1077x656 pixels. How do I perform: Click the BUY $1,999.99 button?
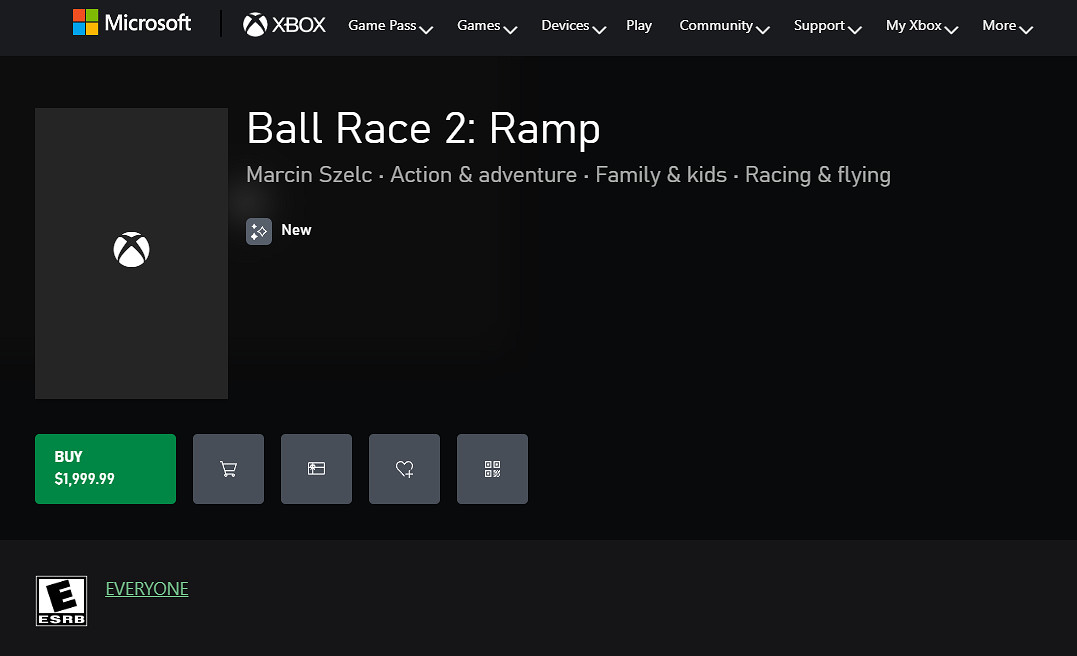click(105, 468)
